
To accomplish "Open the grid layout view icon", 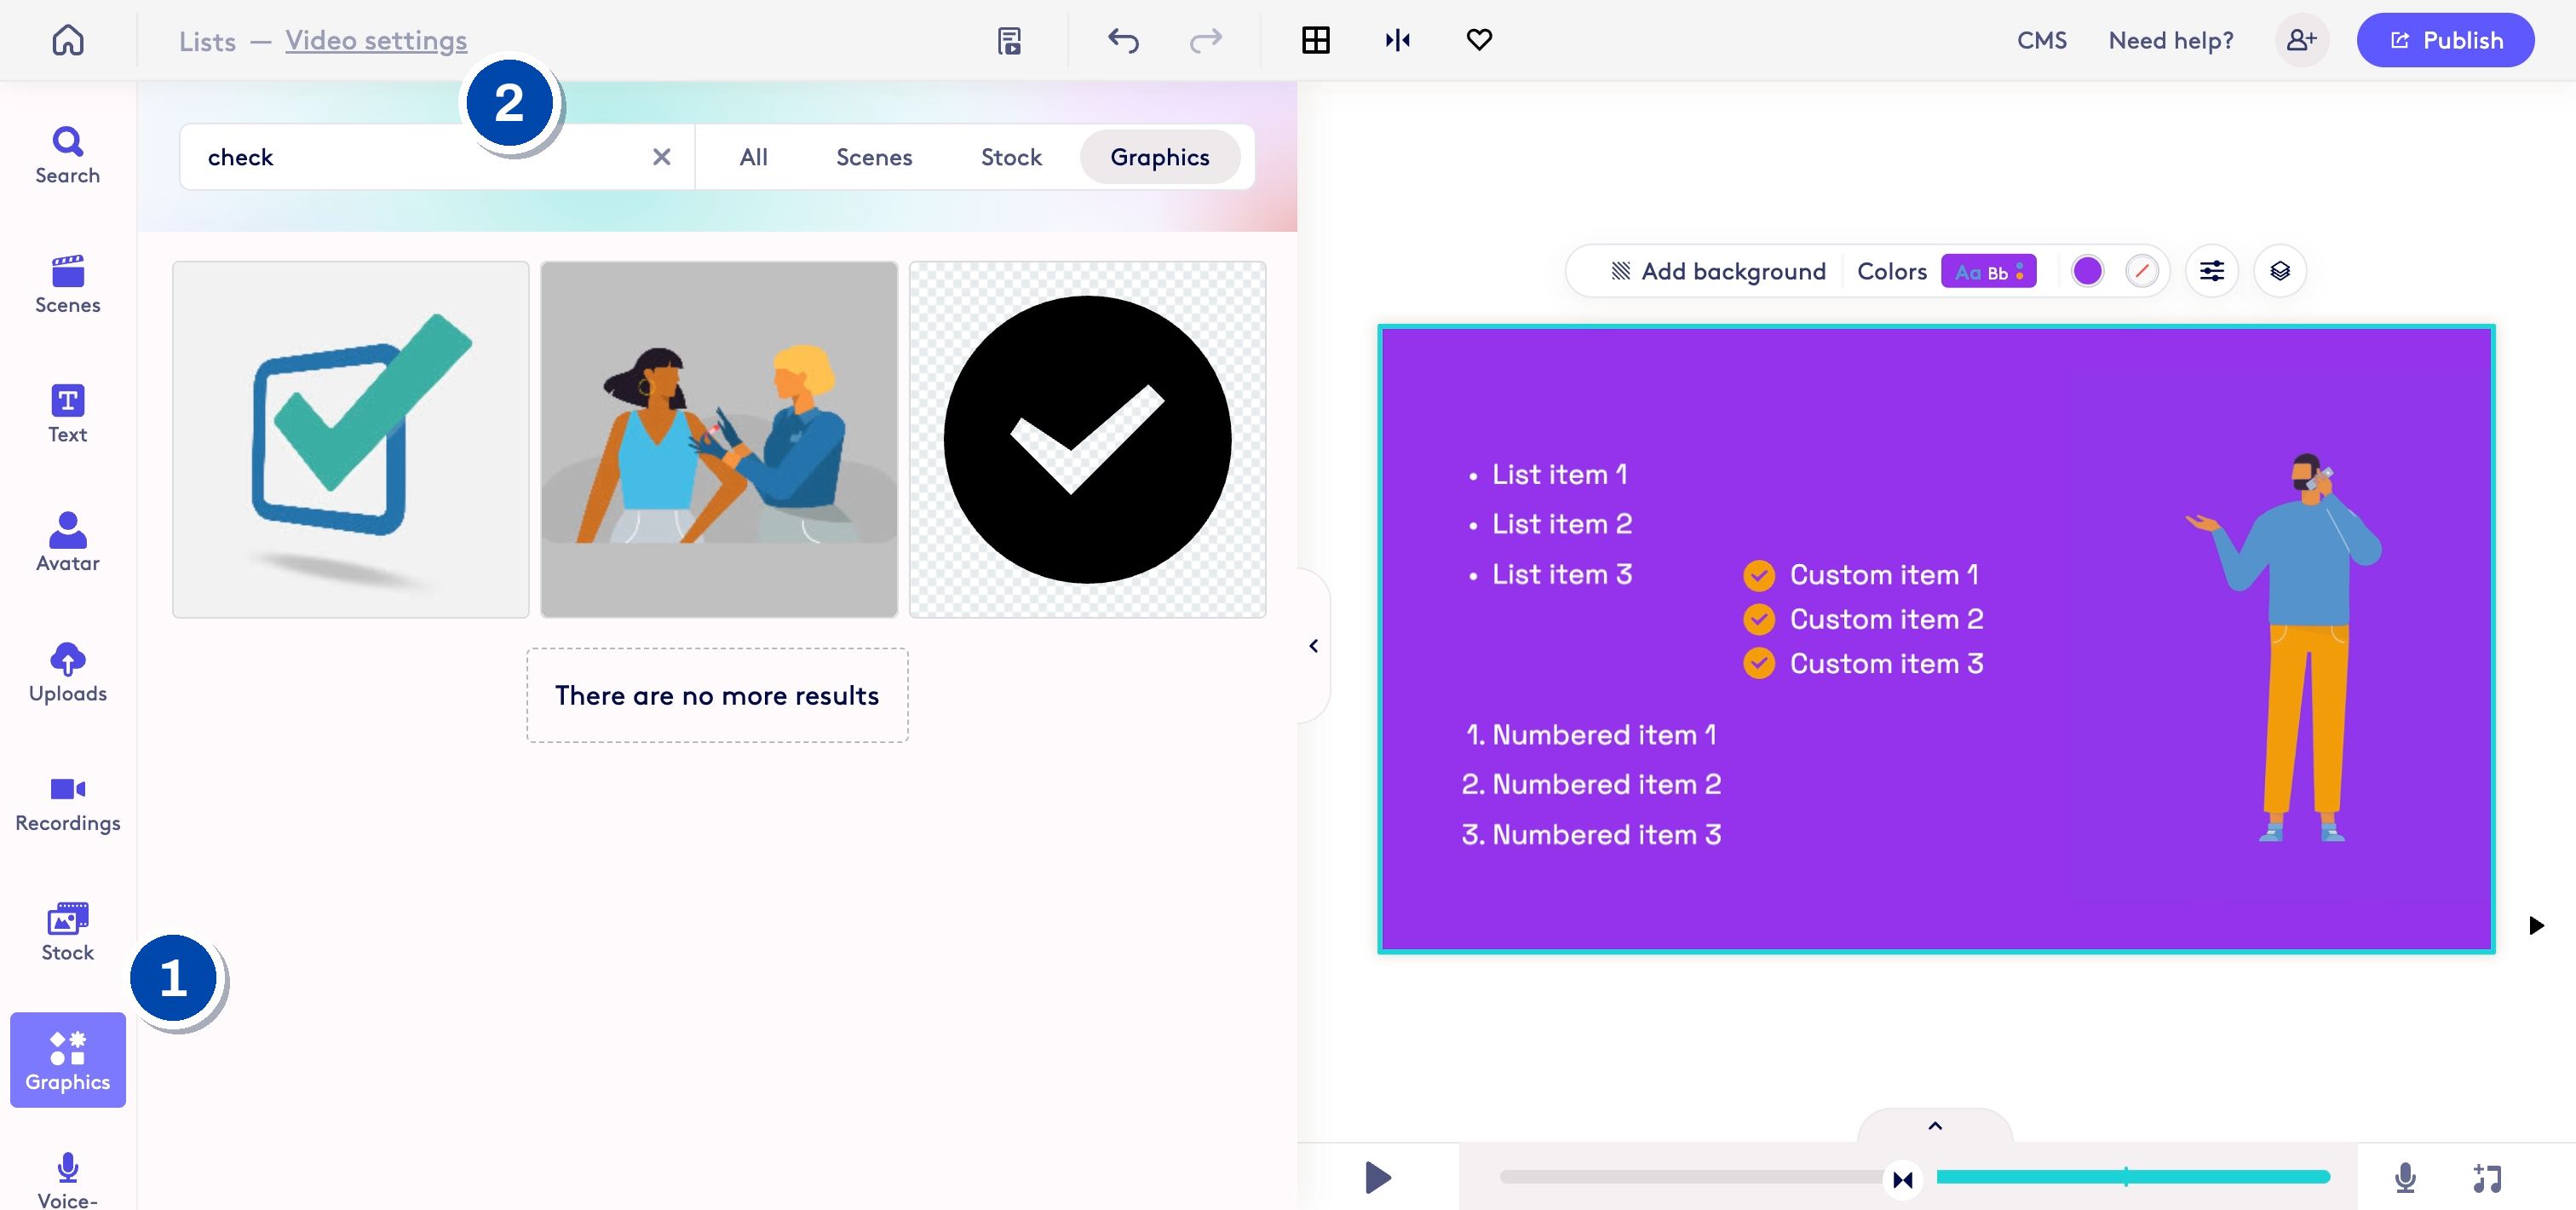I will tap(1315, 40).
